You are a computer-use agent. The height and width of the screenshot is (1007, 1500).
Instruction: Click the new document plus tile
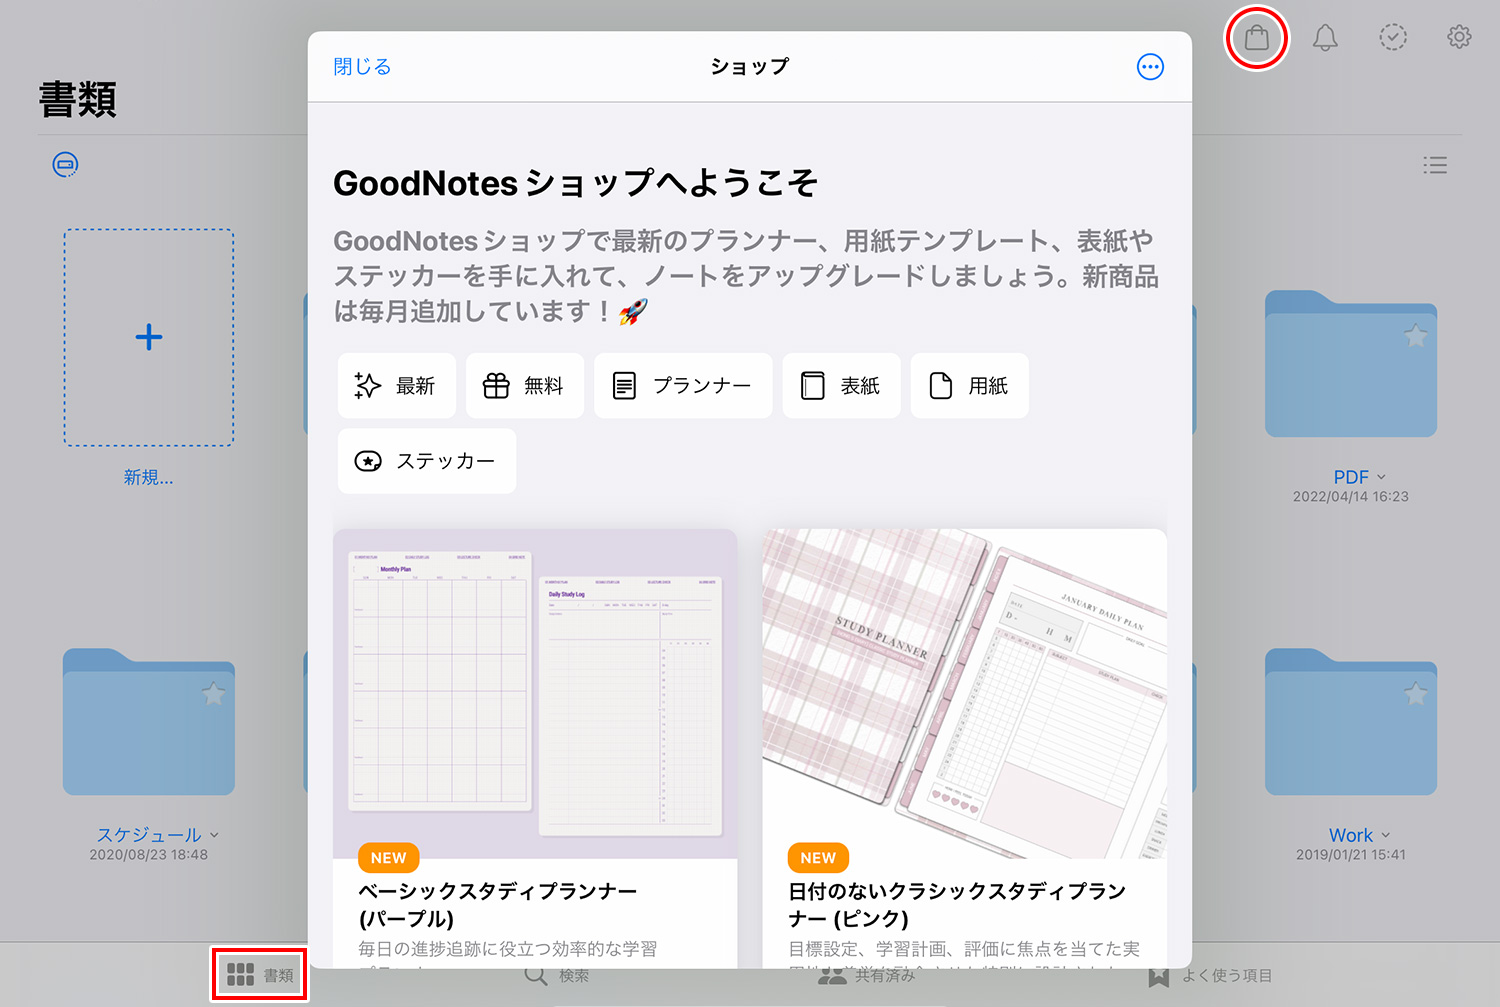pos(149,337)
